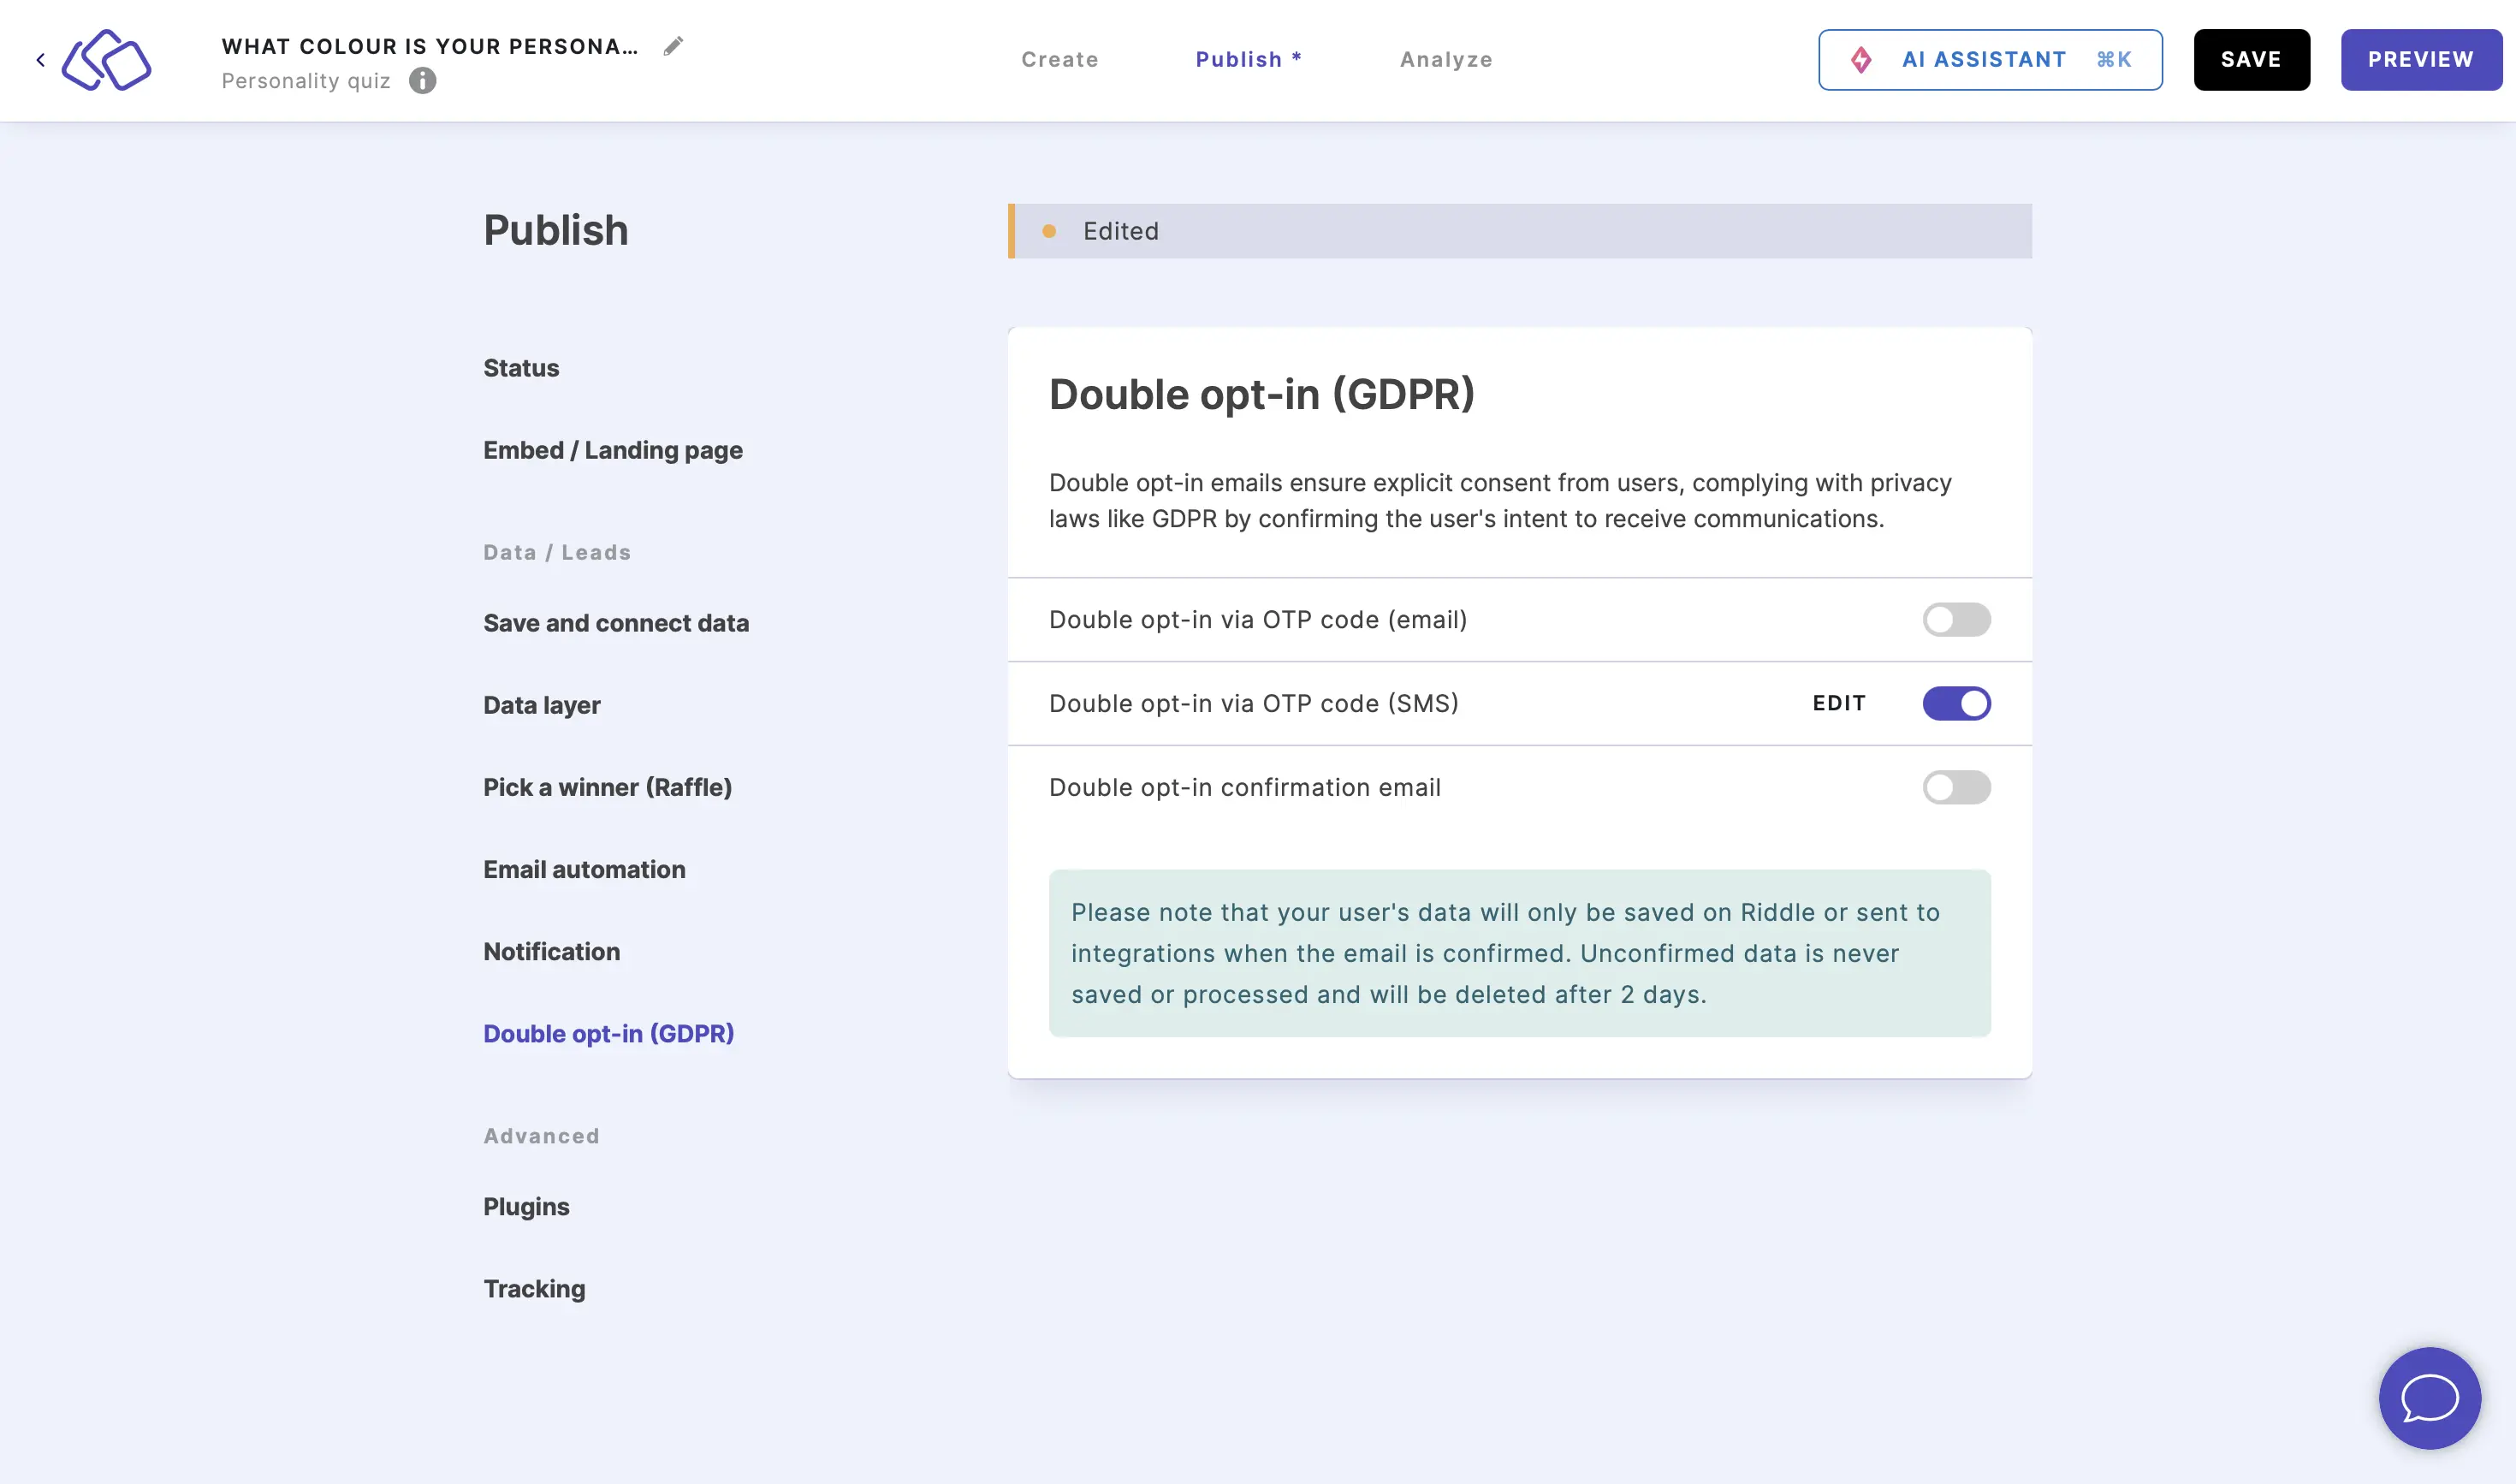Click the chat bubble support icon
The image size is (2516, 1484).
(x=2431, y=1399)
